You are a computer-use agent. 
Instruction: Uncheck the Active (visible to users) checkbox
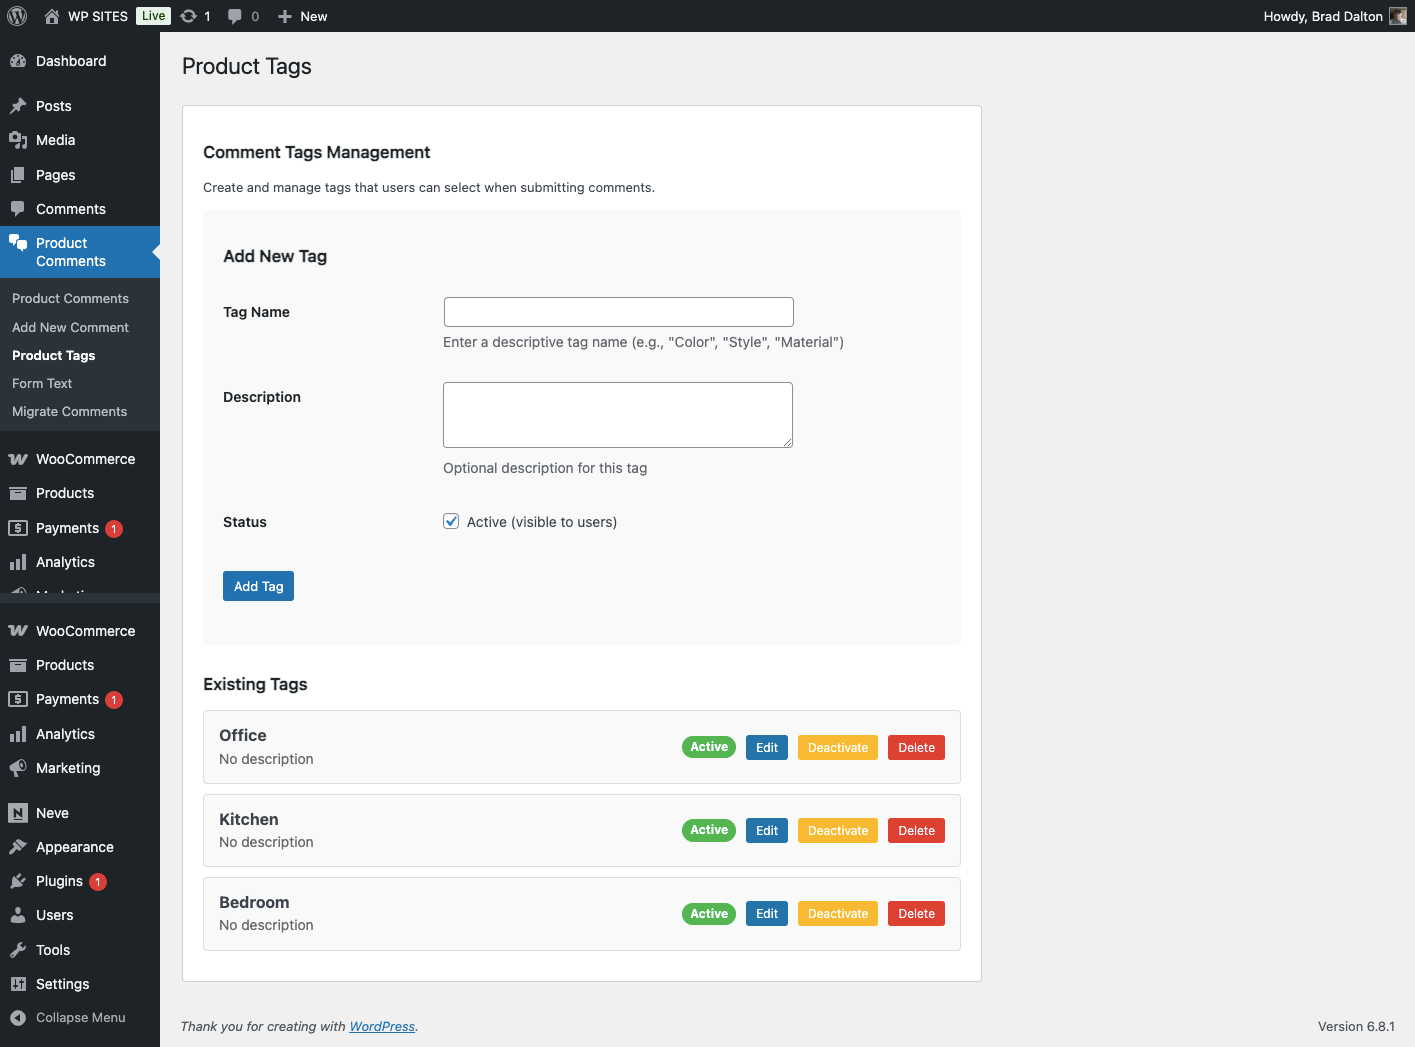coord(451,521)
